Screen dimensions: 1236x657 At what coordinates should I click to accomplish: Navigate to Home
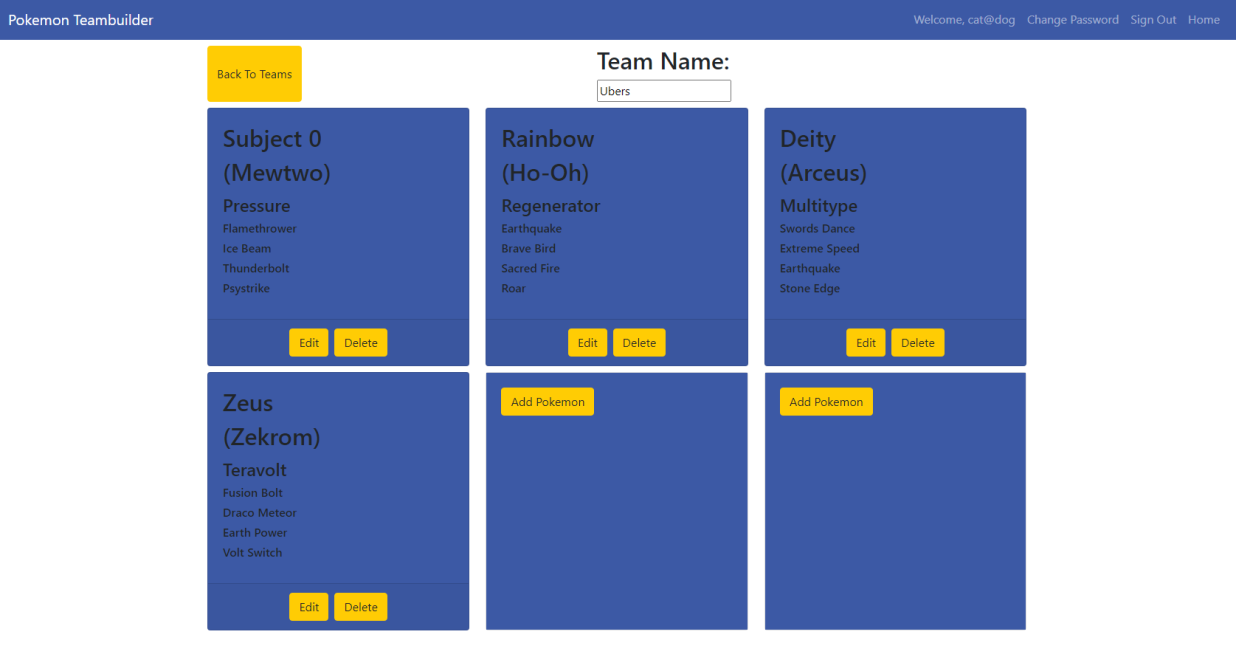click(1203, 19)
